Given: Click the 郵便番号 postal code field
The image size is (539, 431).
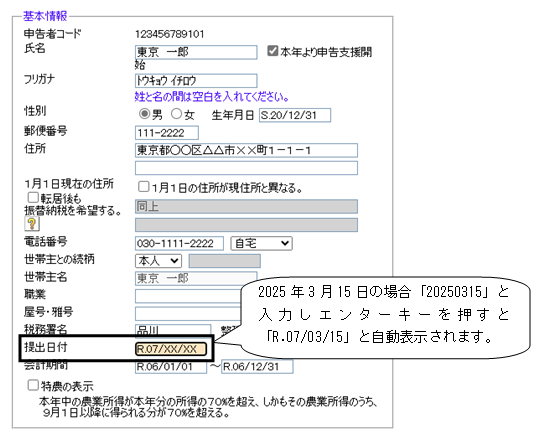Looking at the screenshot, I should click(x=167, y=133).
